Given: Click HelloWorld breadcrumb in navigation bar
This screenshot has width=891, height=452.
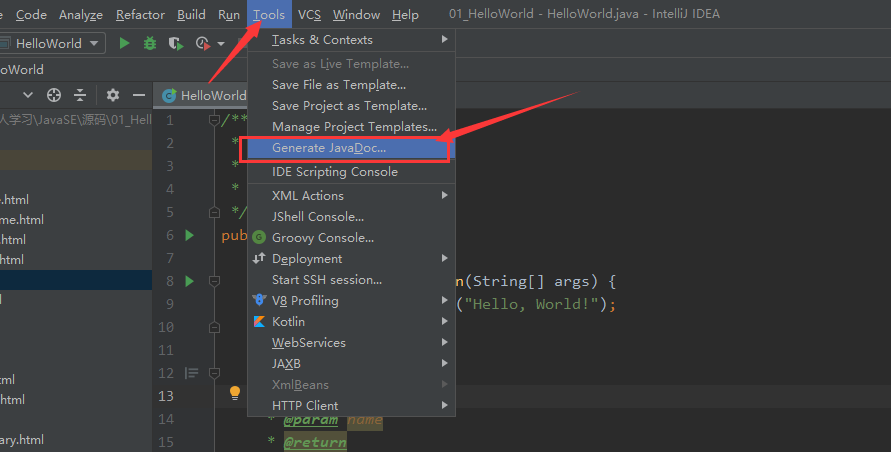Looking at the screenshot, I should [x=22, y=69].
